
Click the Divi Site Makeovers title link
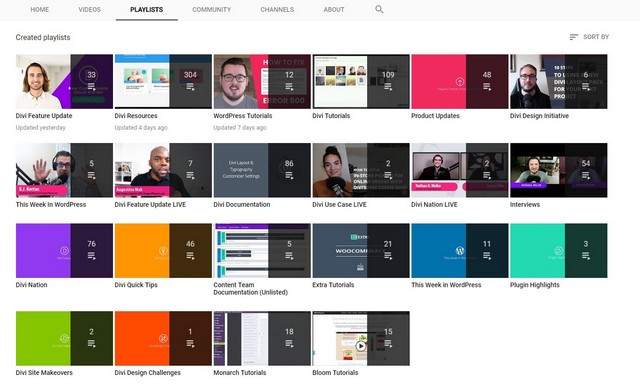(44, 372)
